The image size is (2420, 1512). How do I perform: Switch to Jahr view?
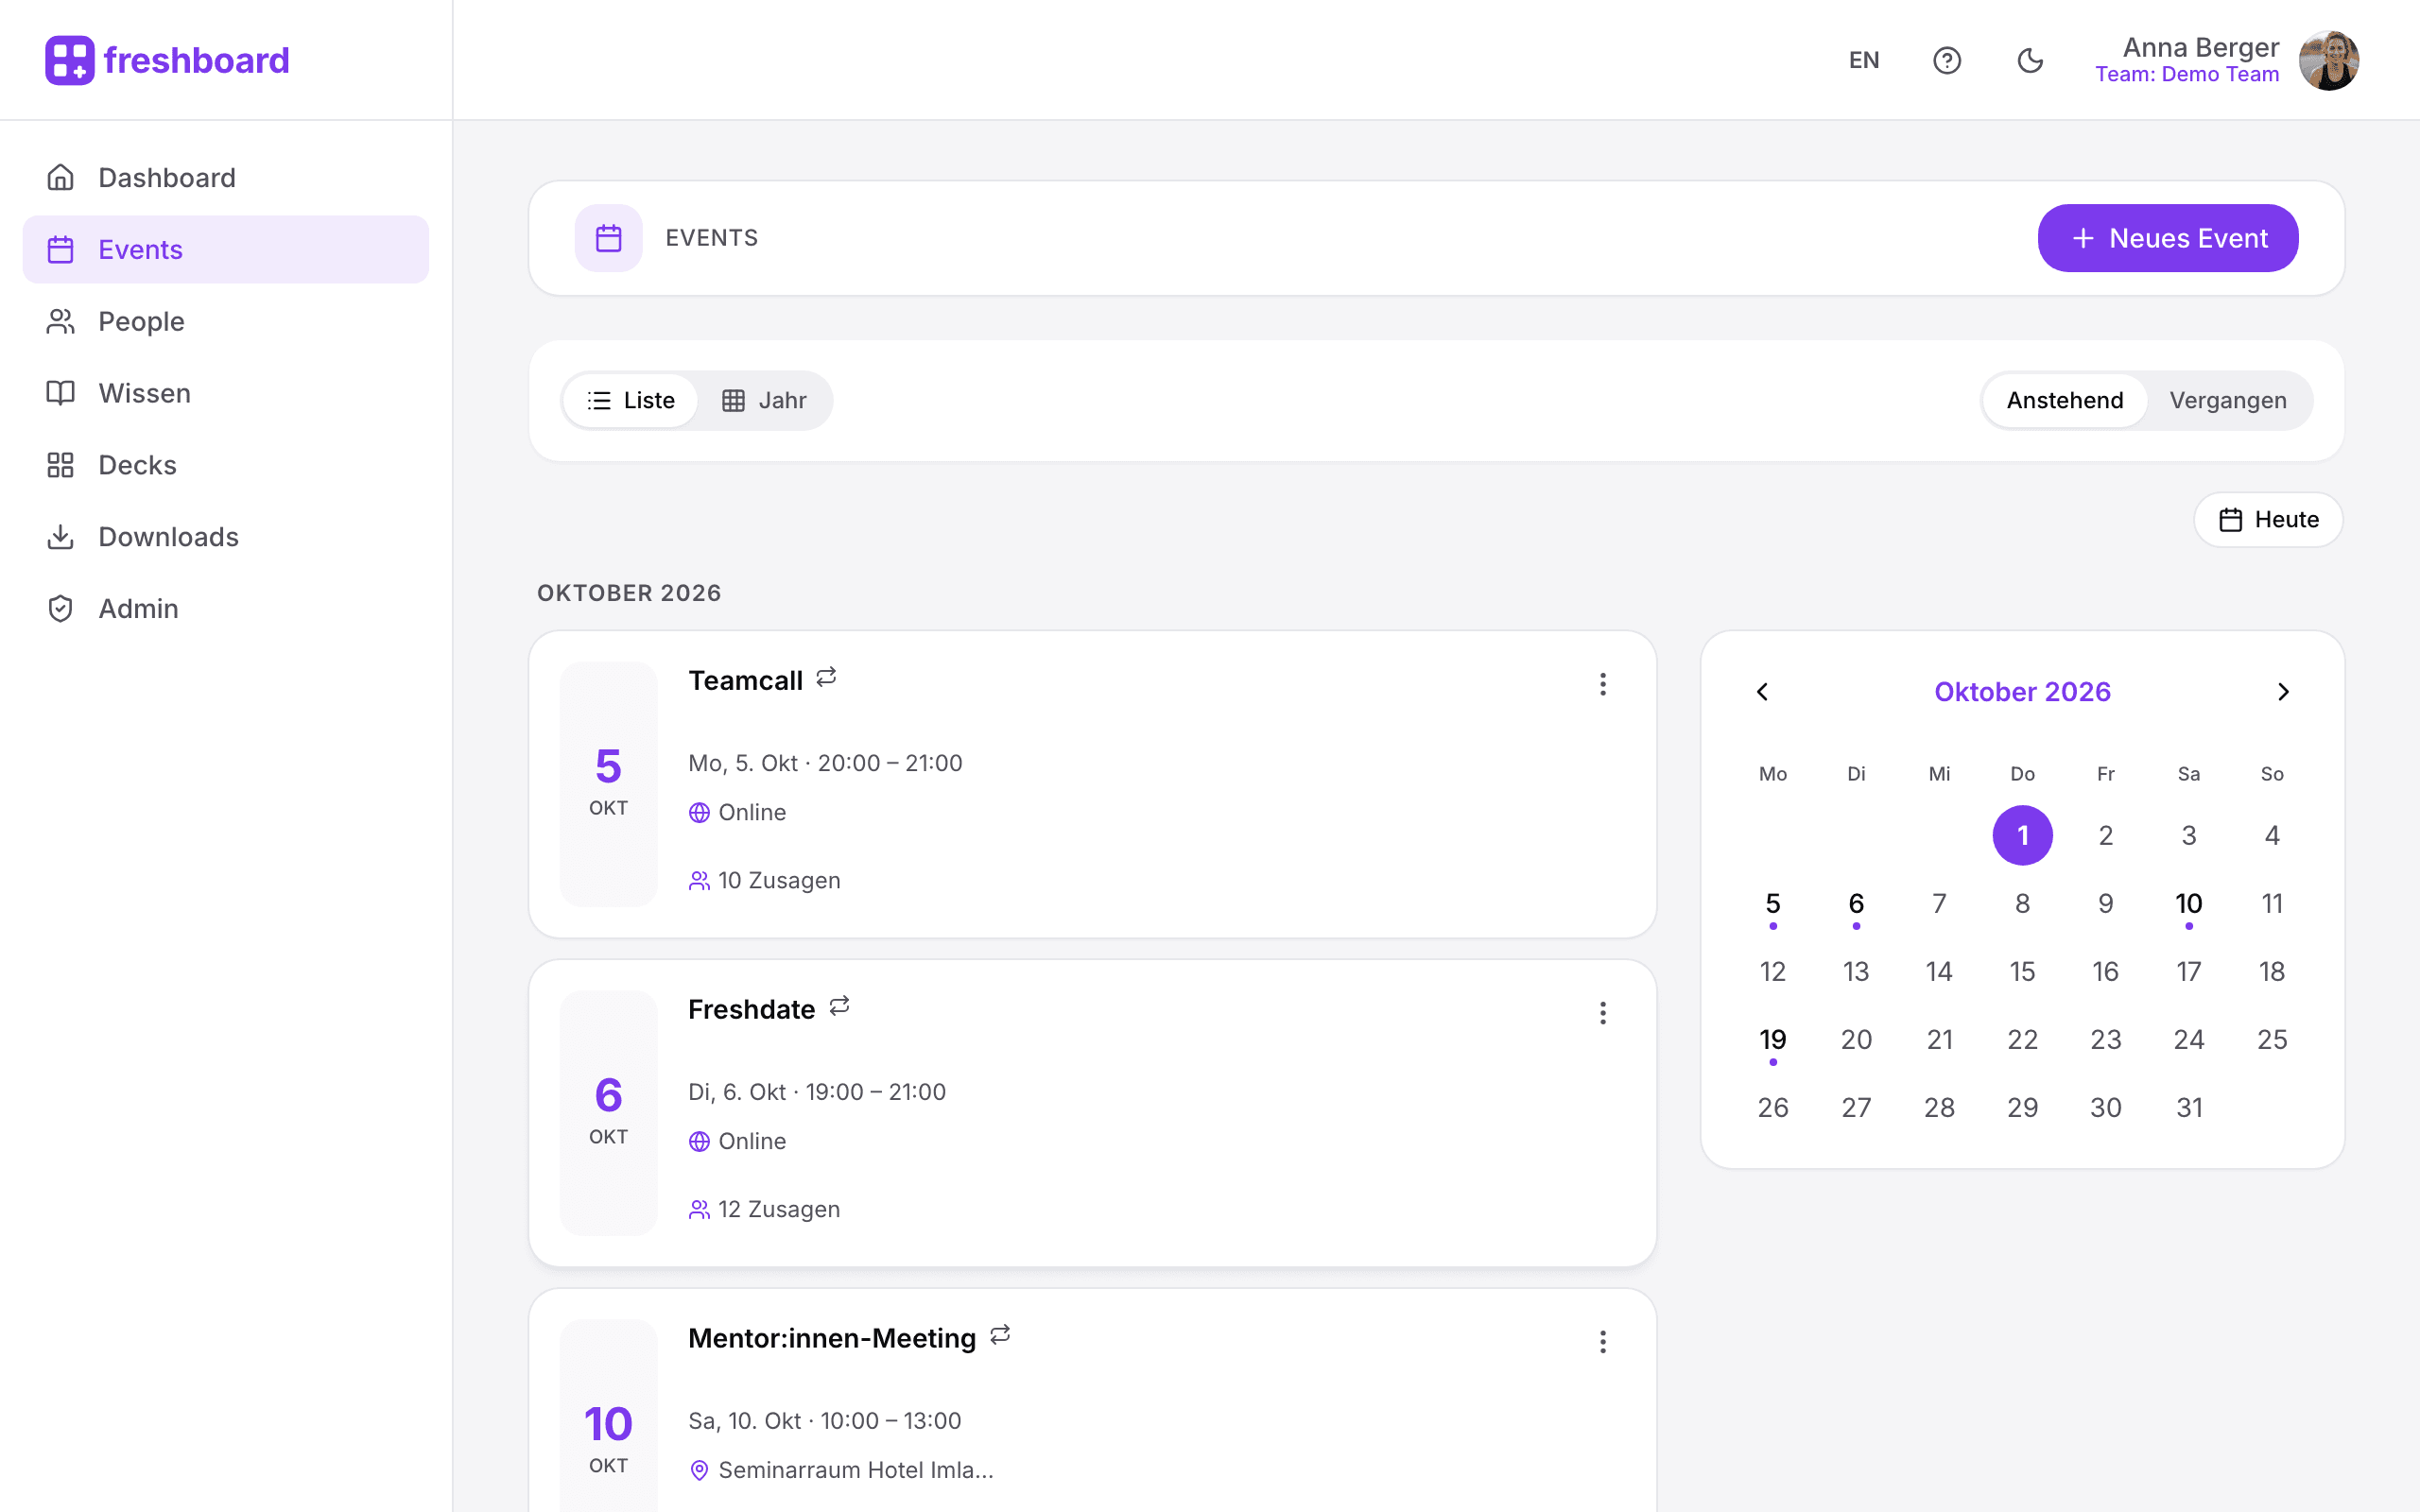pyautogui.click(x=764, y=401)
